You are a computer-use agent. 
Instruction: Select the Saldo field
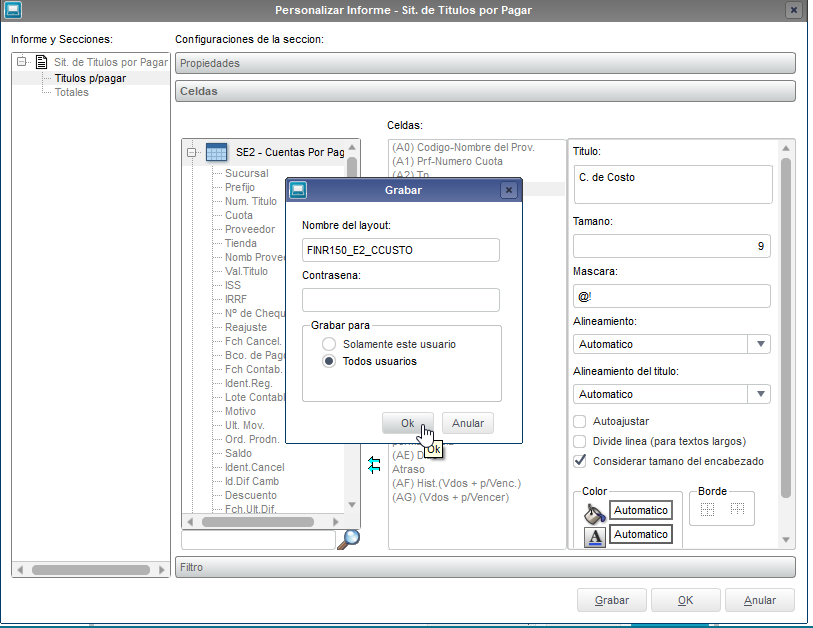[x=238, y=453]
